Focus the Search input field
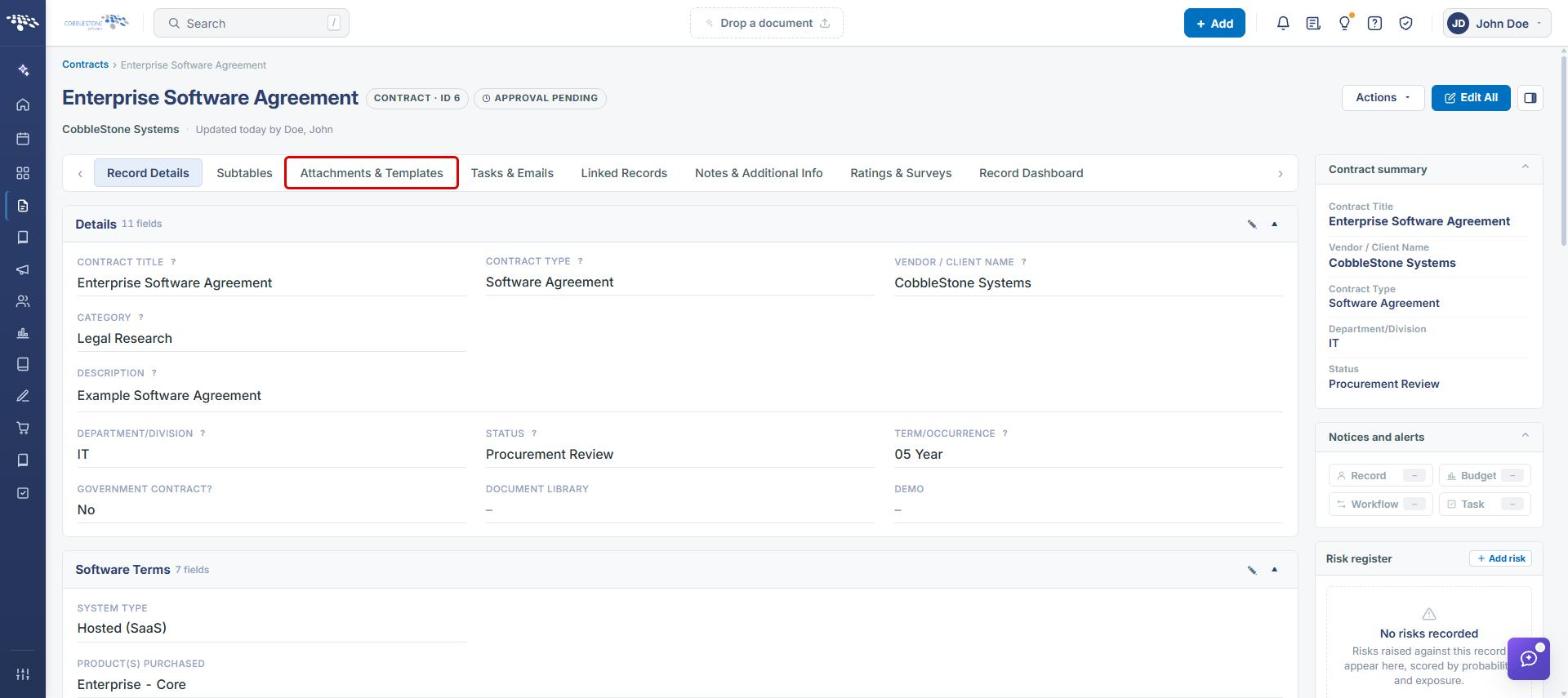 click(x=251, y=23)
